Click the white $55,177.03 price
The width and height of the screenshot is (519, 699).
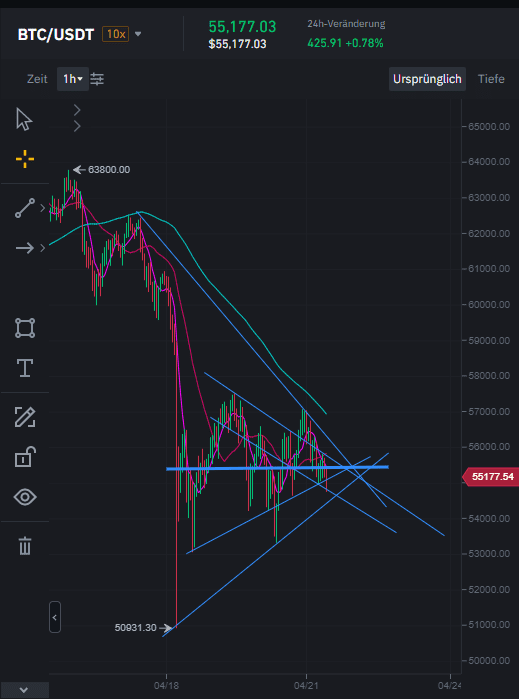[237, 44]
